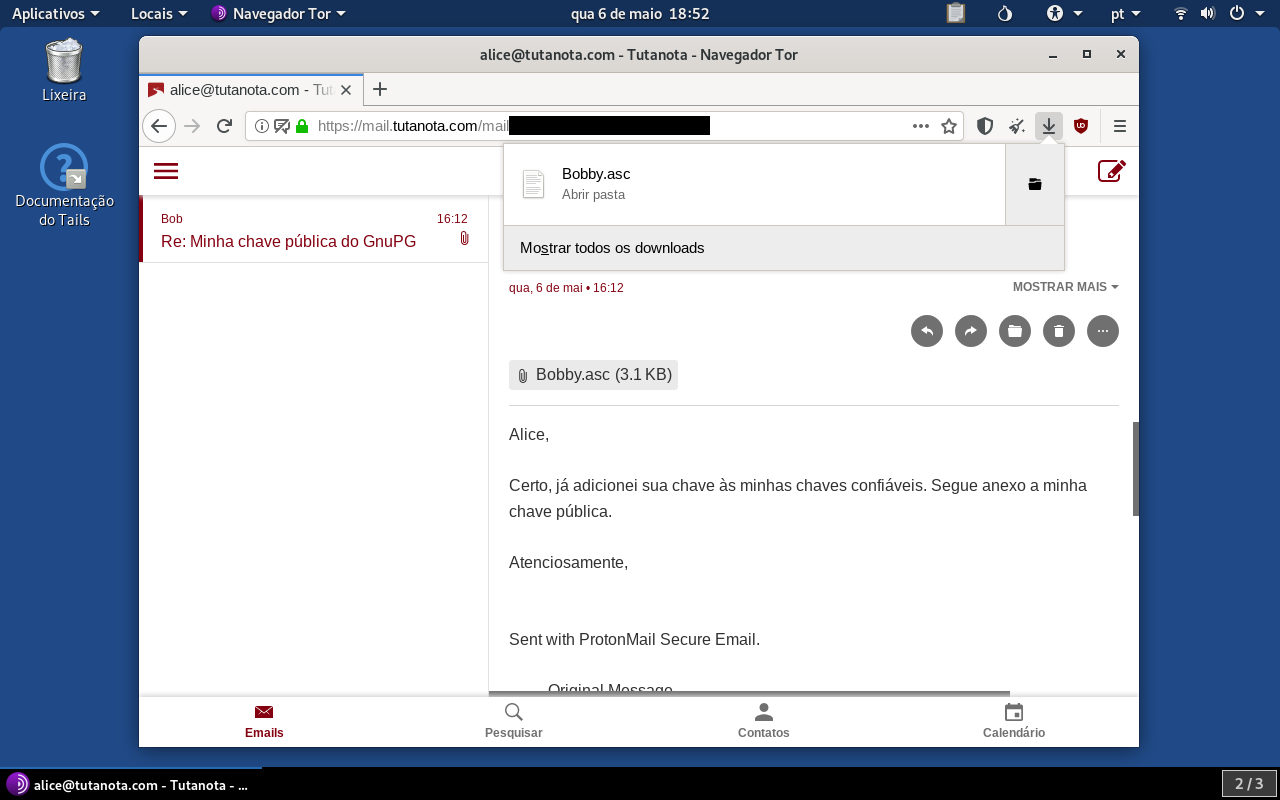This screenshot has height=800, width=1280.
Task: Select the alice@tutanota.com browser tab
Action: point(250,89)
